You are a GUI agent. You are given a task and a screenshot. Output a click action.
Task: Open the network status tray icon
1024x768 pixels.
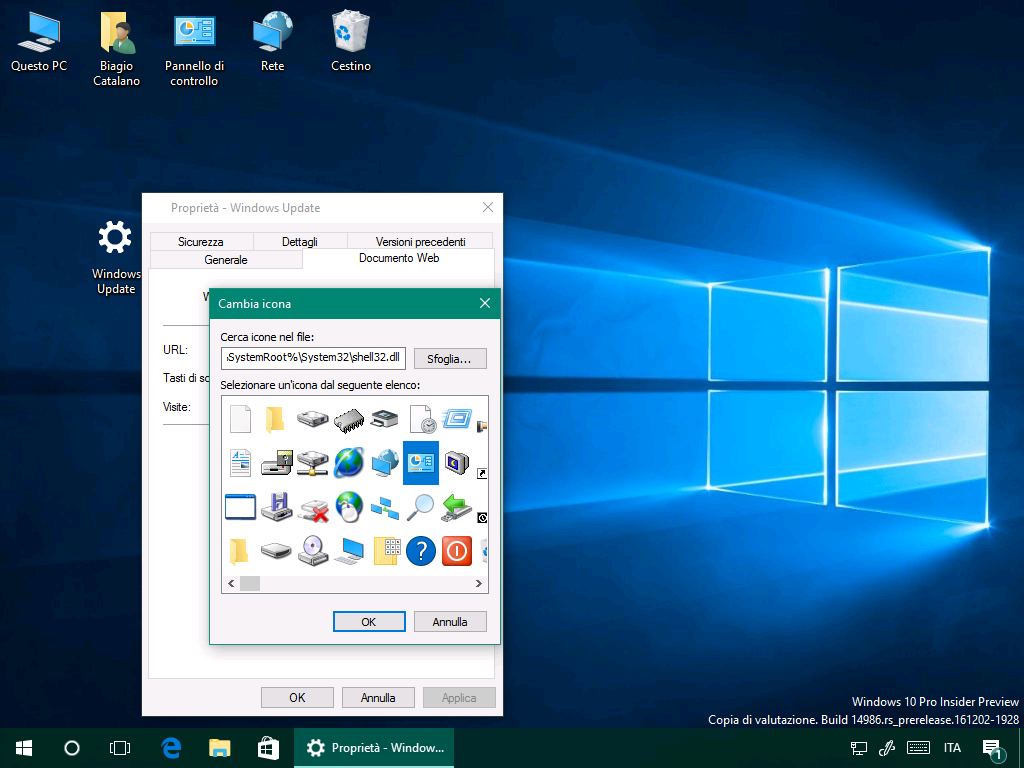[858, 748]
